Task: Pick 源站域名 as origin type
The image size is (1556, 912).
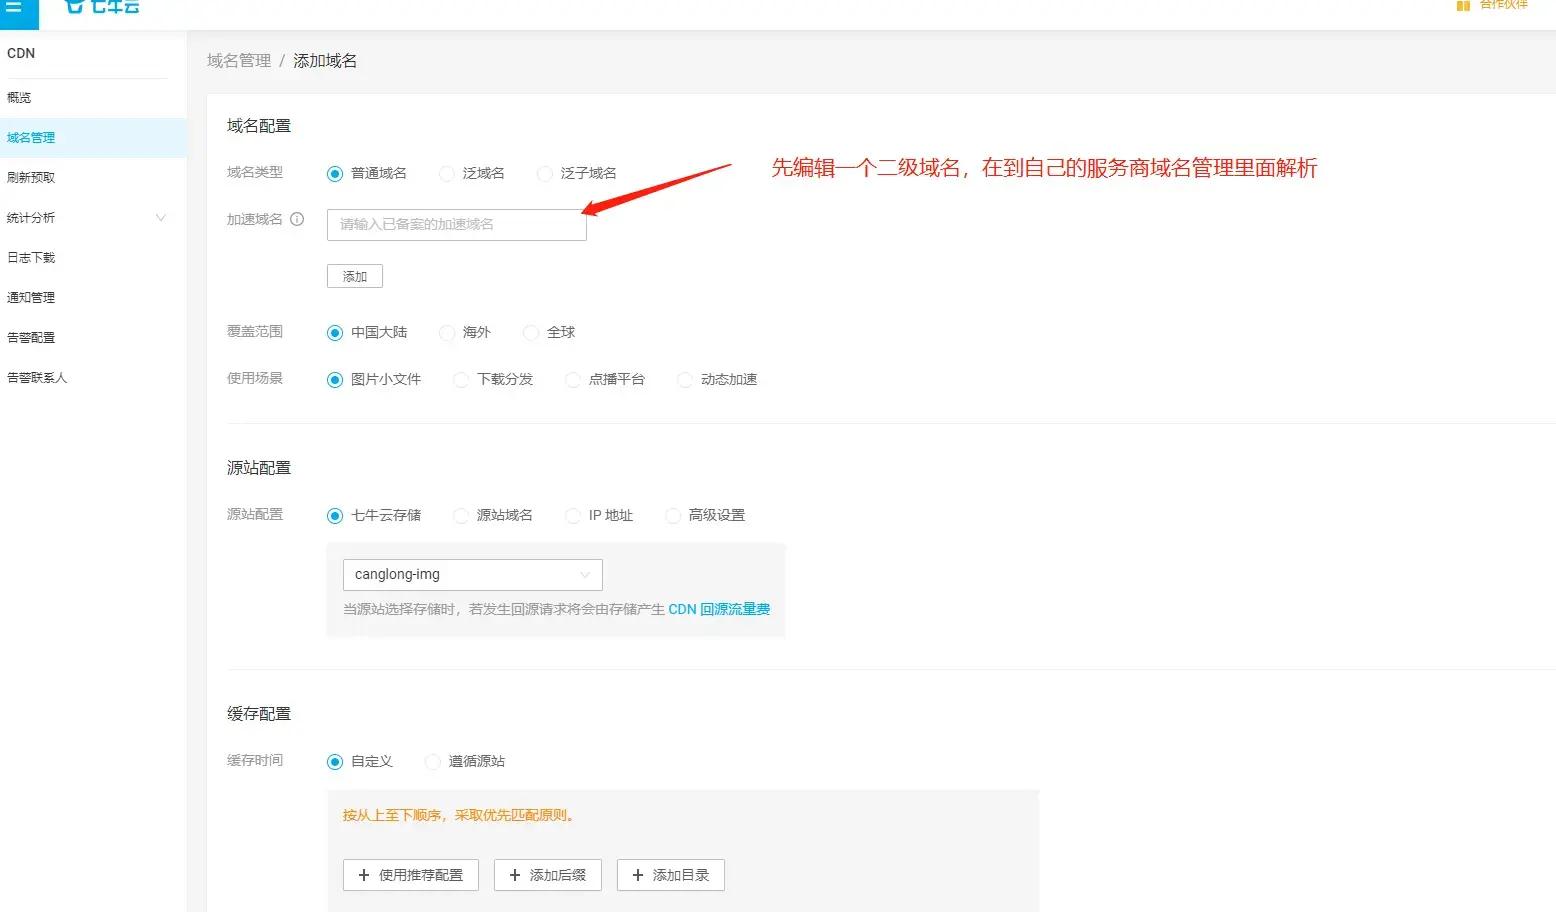Action: pyautogui.click(x=461, y=516)
